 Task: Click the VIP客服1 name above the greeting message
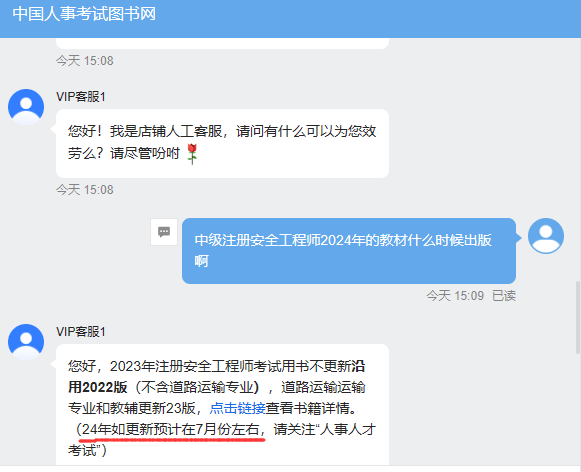click(81, 97)
